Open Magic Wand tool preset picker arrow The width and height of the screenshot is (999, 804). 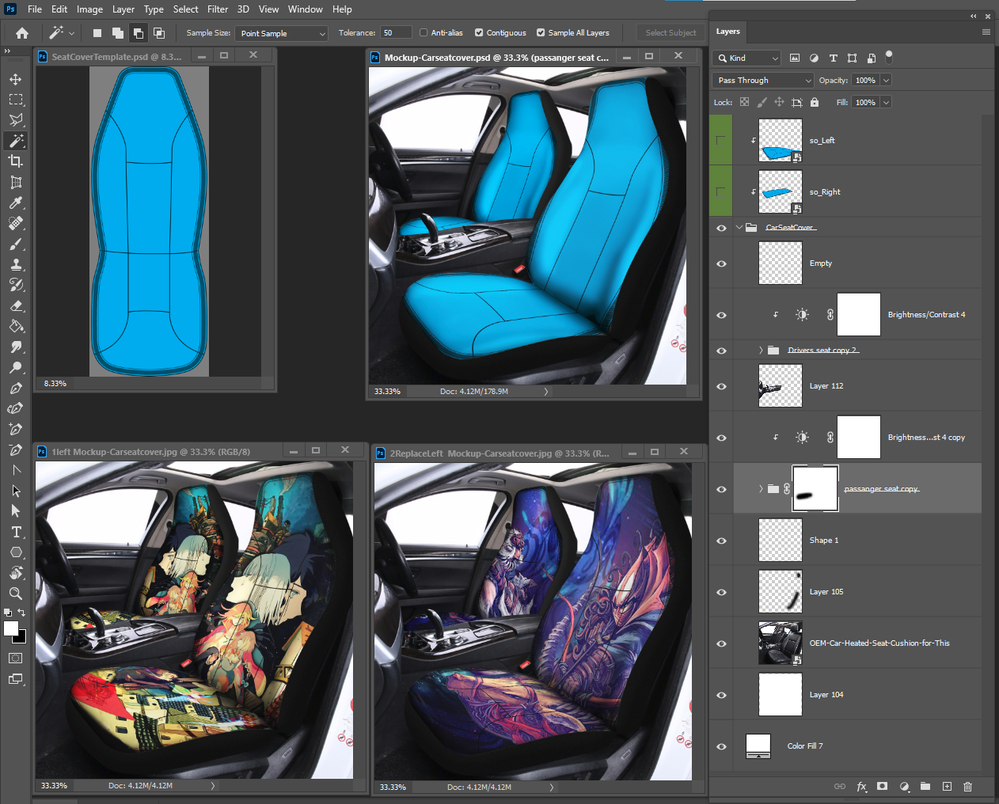pyautogui.click(x=71, y=33)
